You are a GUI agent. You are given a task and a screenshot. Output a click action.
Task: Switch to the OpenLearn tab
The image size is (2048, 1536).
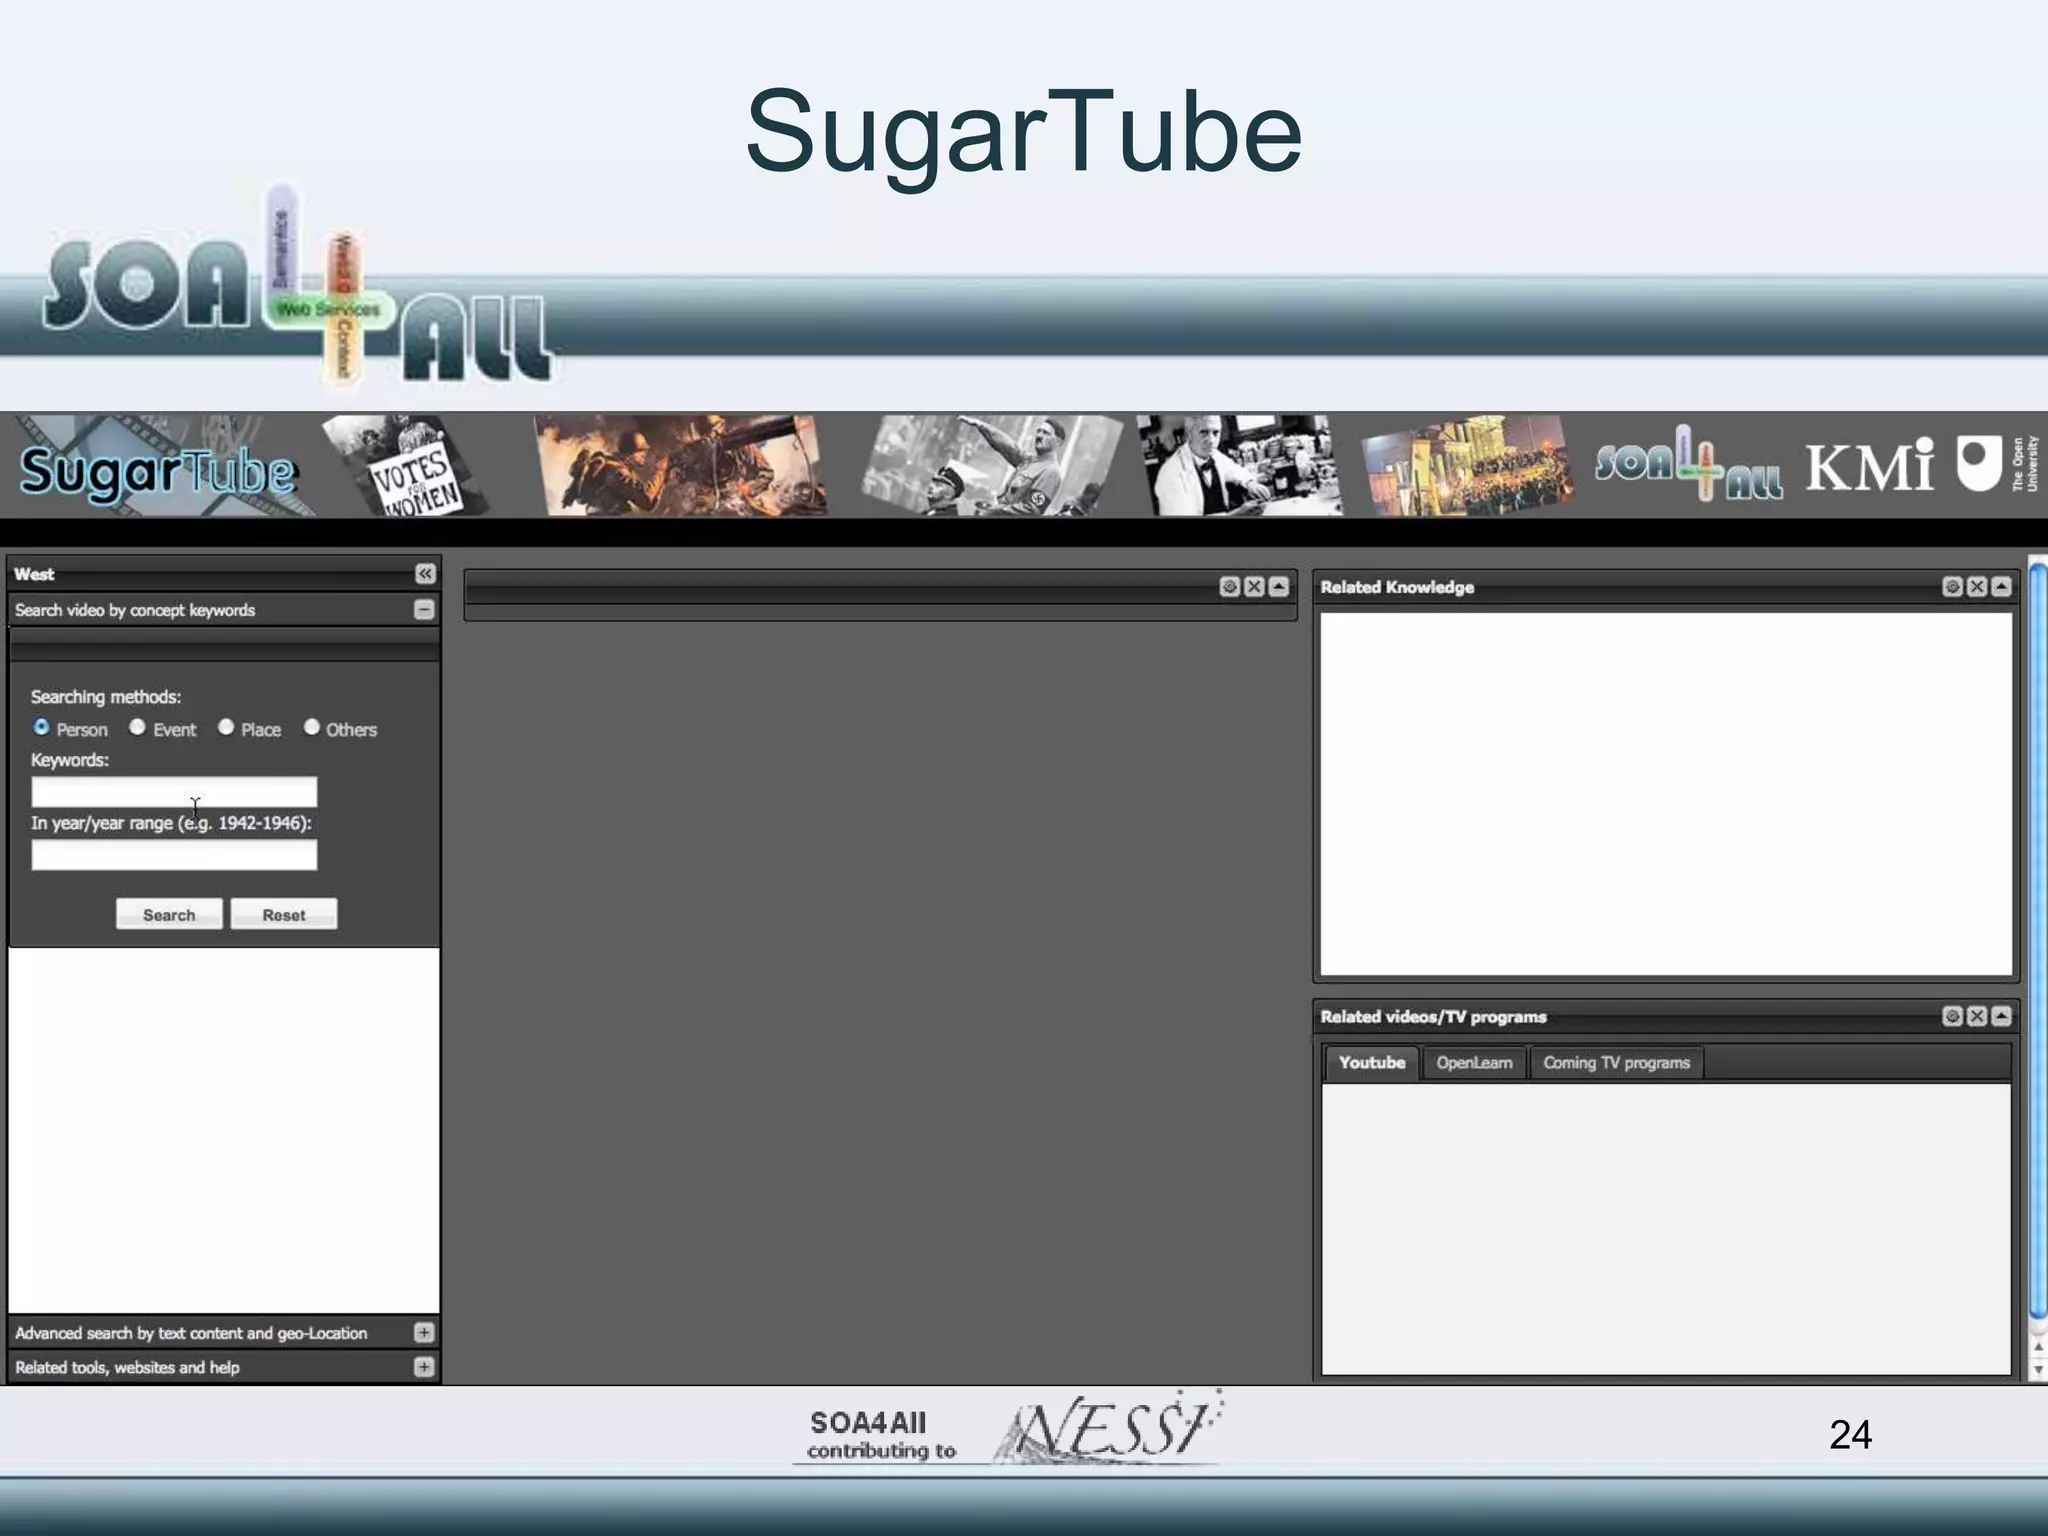click(x=1475, y=1062)
